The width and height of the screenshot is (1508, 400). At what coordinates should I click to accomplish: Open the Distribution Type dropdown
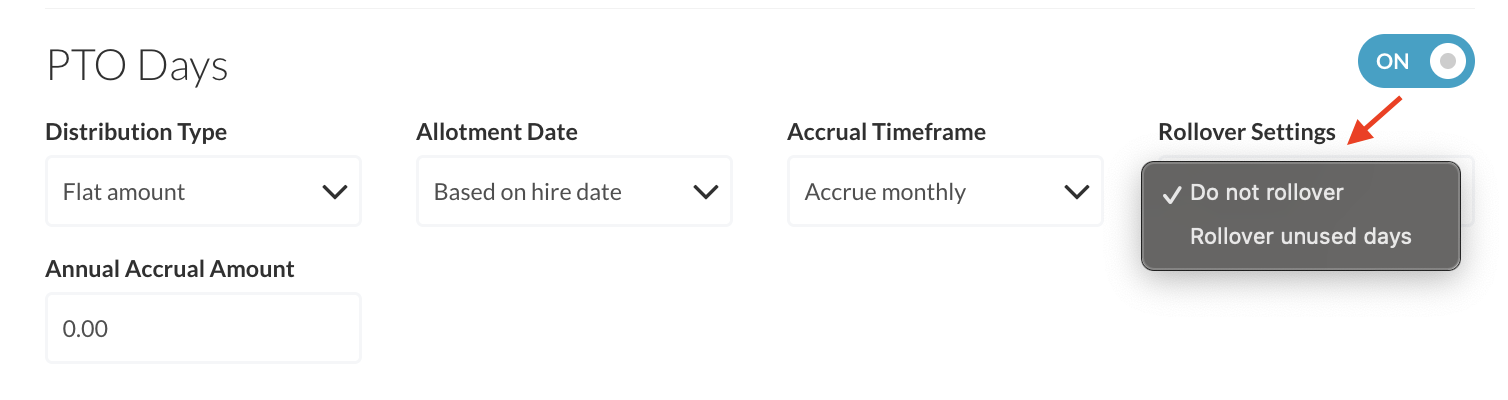[x=203, y=191]
